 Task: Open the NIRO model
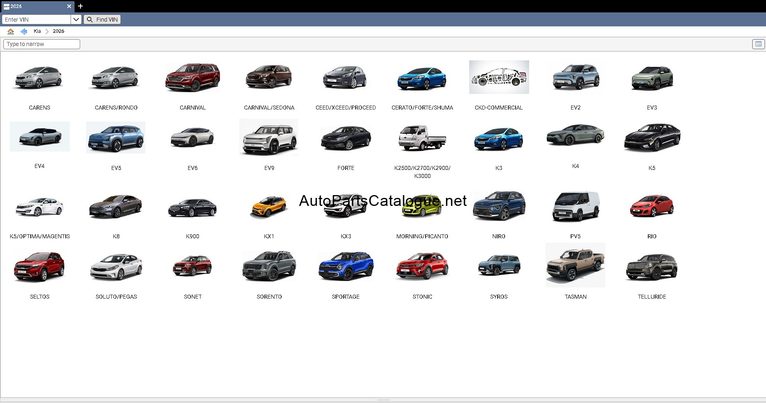pos(499,205)
